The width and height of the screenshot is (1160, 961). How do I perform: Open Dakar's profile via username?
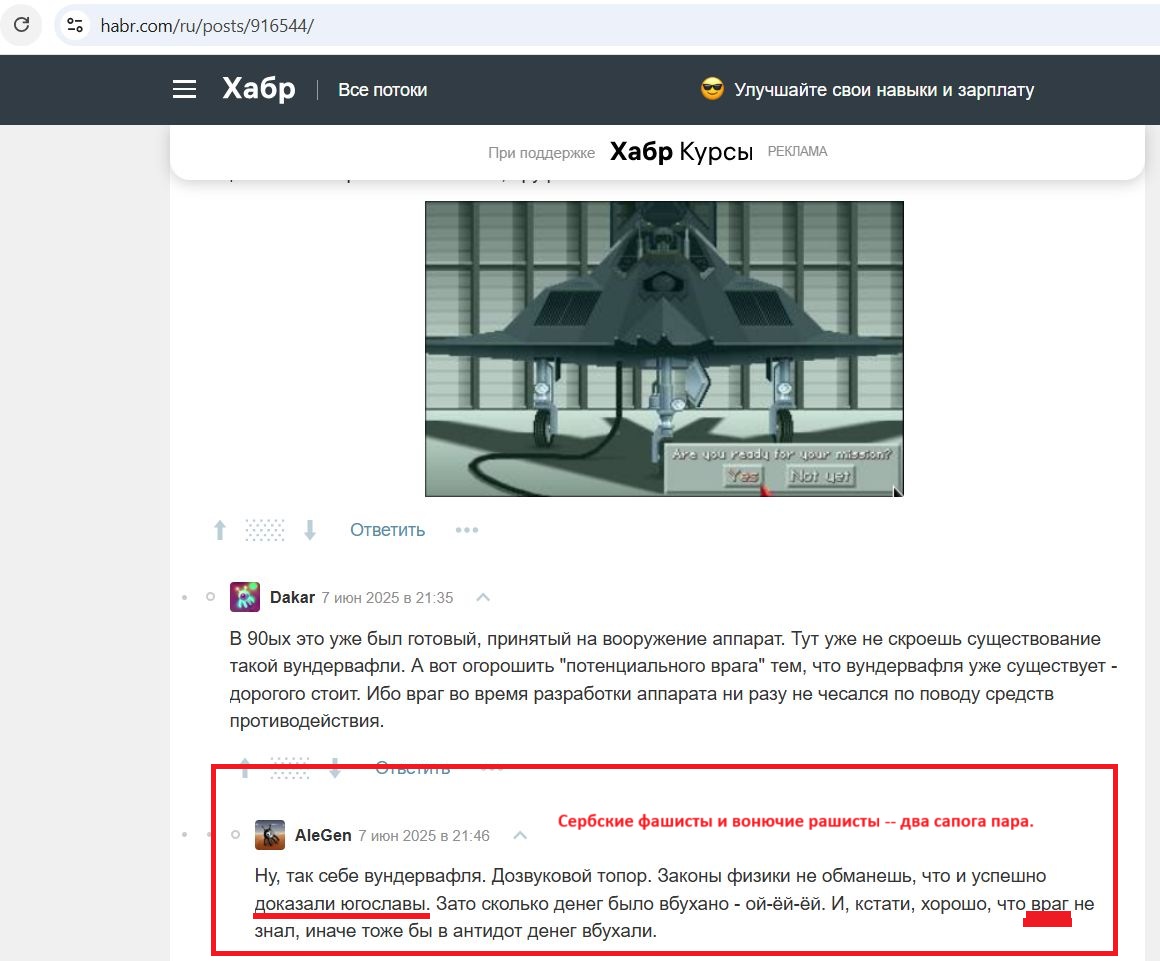292,597
